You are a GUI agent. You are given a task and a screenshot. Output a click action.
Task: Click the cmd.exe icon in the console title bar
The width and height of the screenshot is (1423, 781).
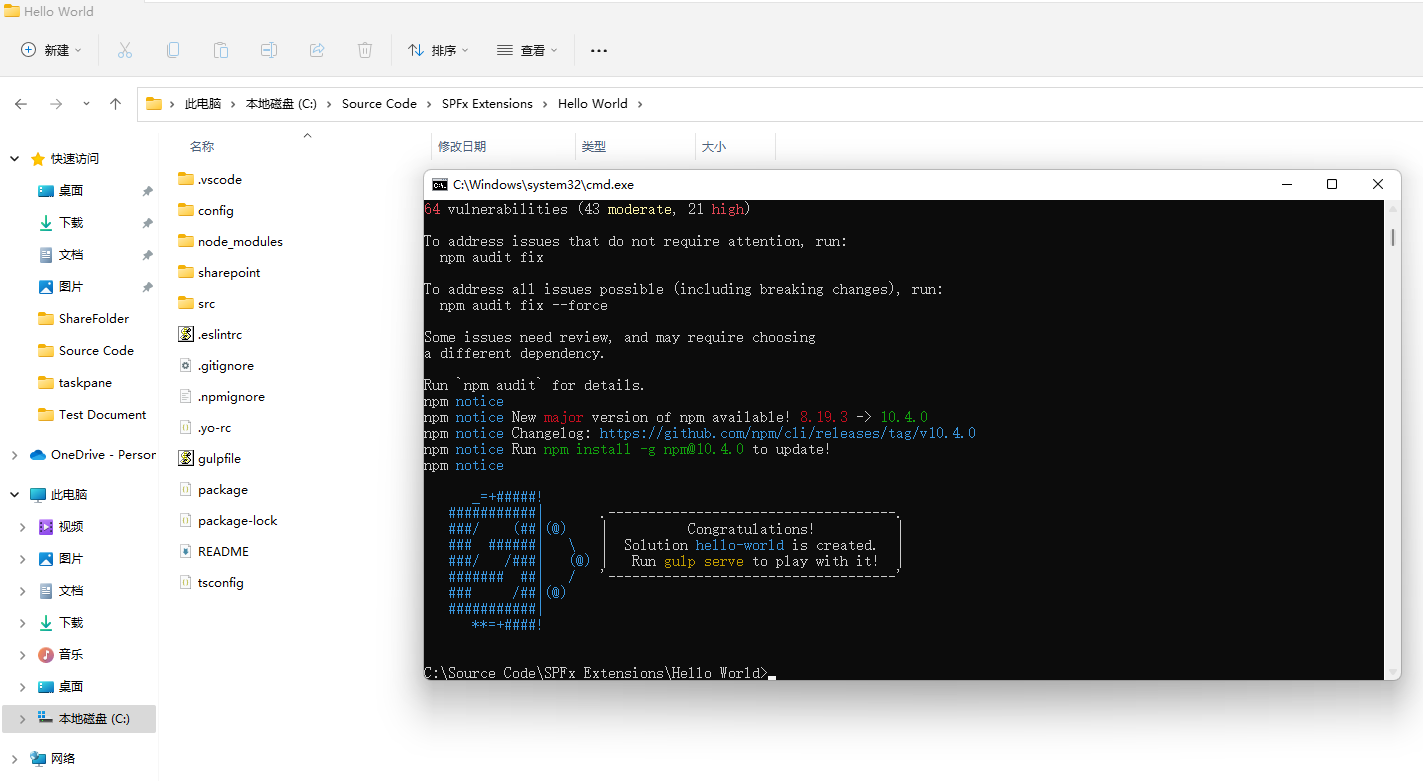point(438,184)
